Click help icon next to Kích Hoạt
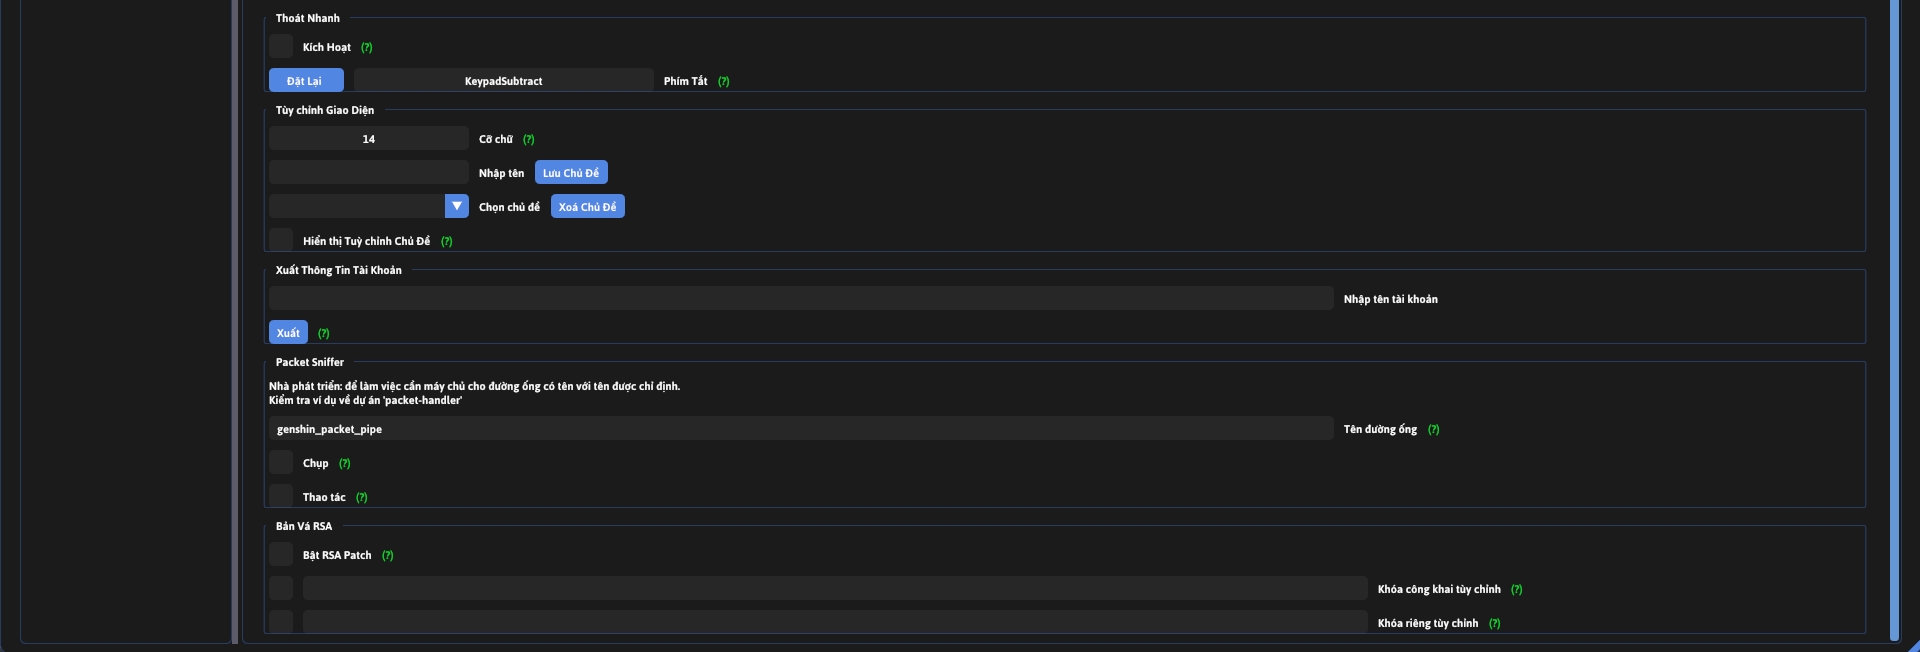Screen dimensions: 1920x652 366,48
